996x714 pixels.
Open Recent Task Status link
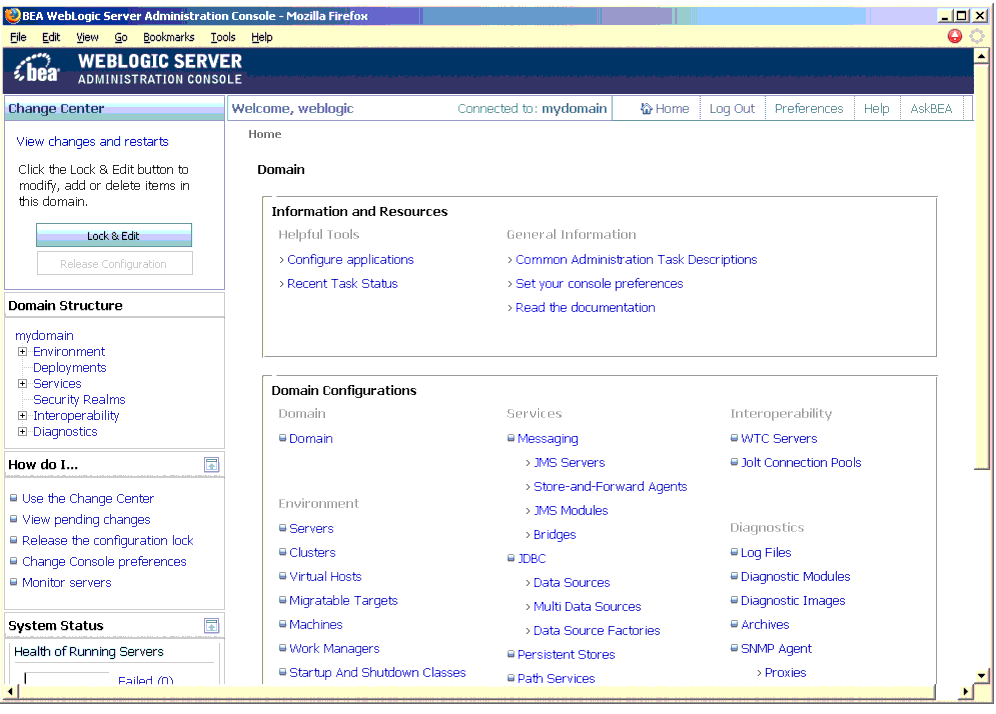[342, 283]
